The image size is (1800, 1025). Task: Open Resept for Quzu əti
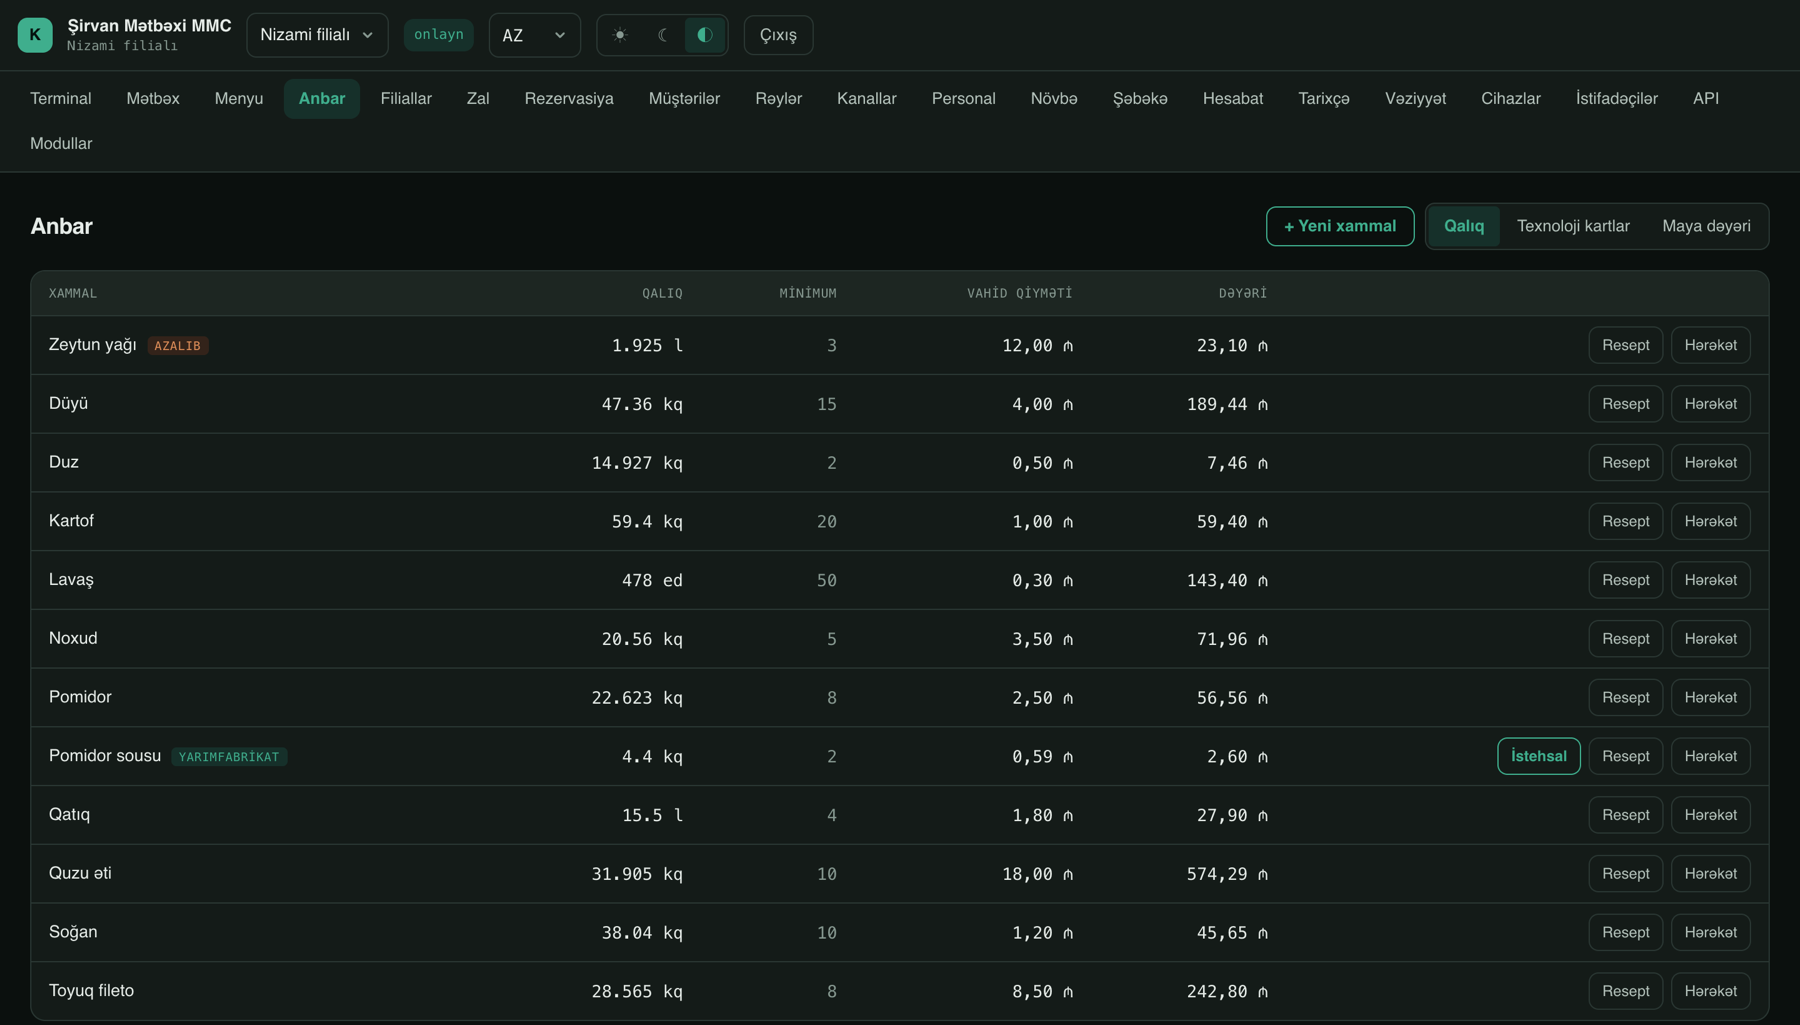[x=1626, y=874]
